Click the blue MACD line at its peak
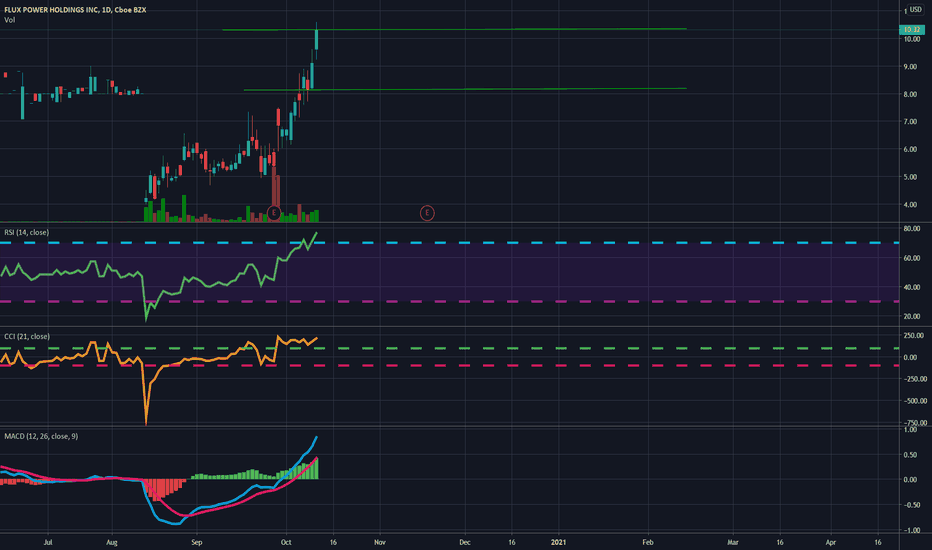The image size is (932, 550). tap(316, 438)
